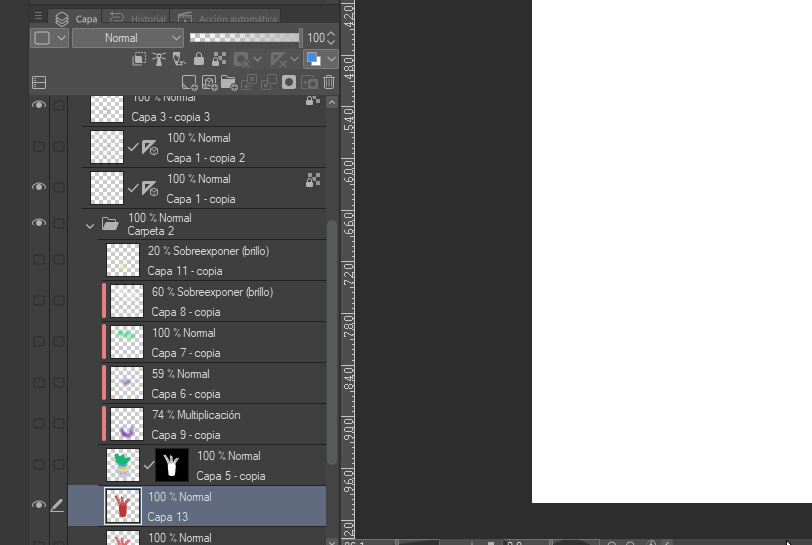The image size is (812, 545).
Task: Toggle lock transparent pixels icon
Action: coord(219,59)
